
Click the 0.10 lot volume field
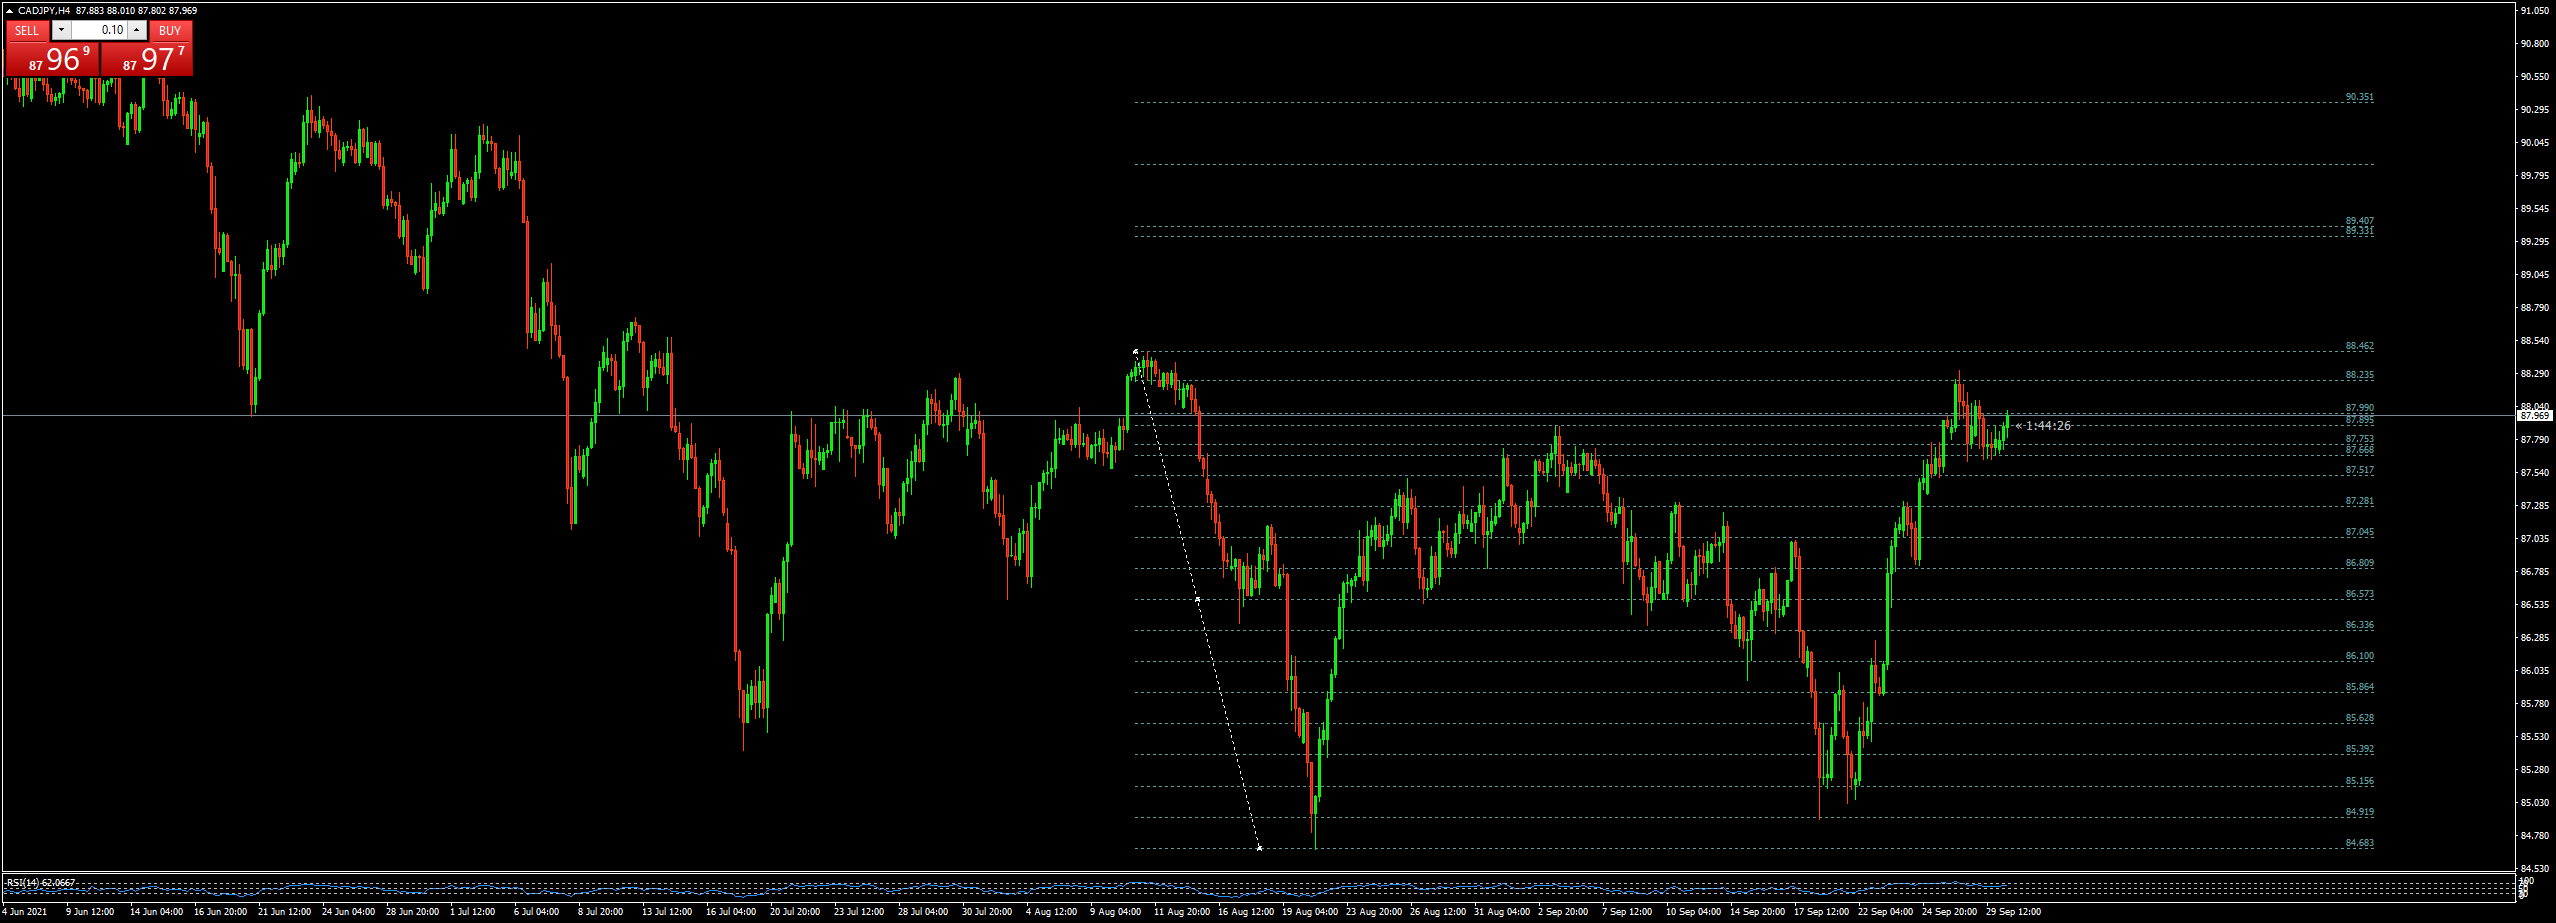click(x=98, y=31)
